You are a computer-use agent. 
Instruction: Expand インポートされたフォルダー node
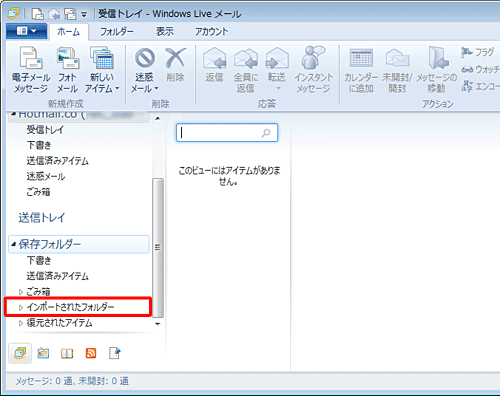click(21, 307)
